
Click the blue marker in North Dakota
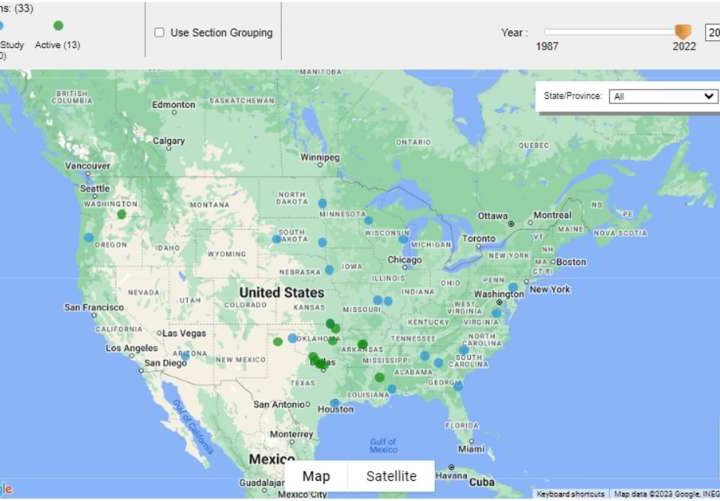[x=322, y=203]
